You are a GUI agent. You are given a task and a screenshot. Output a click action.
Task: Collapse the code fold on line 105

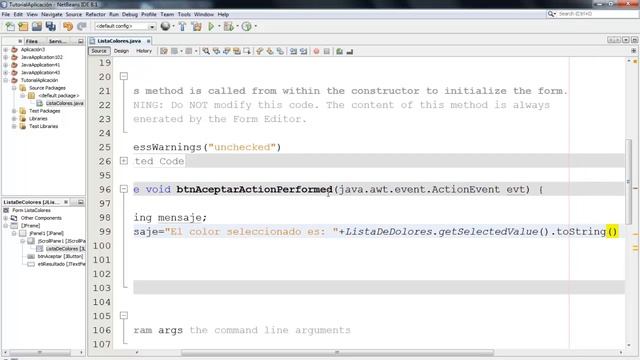click(x=124, y=316)
